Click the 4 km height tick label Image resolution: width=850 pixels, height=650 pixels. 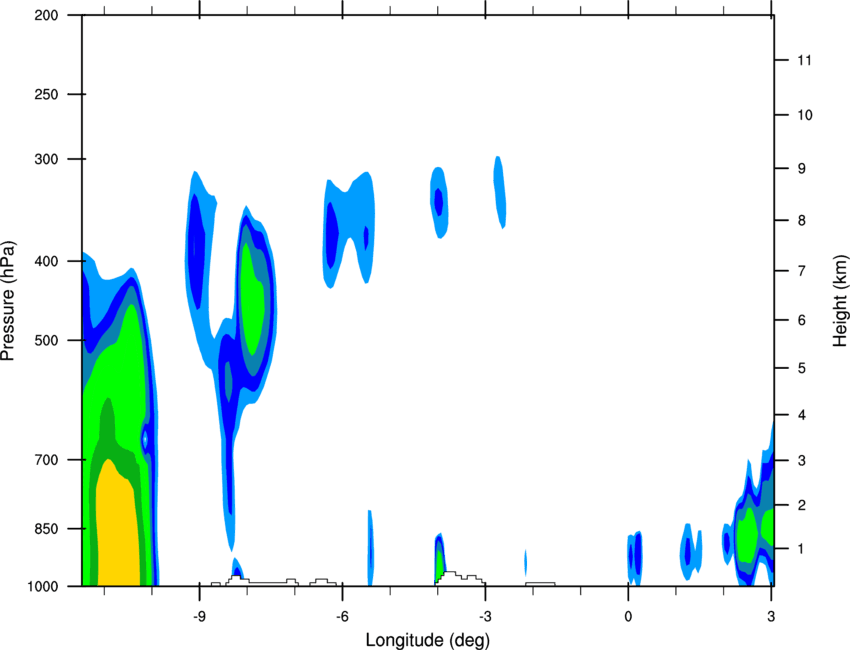click(801, 415)
